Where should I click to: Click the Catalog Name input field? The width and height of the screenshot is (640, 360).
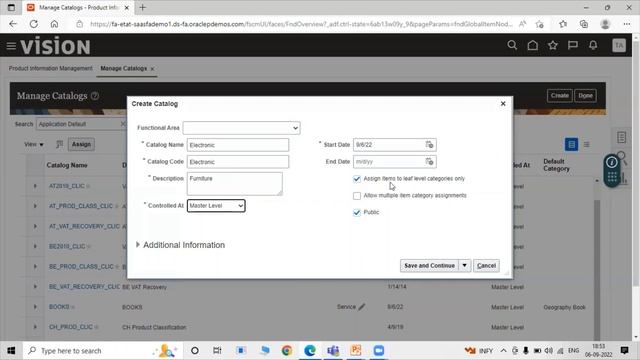tap(238, 145)
